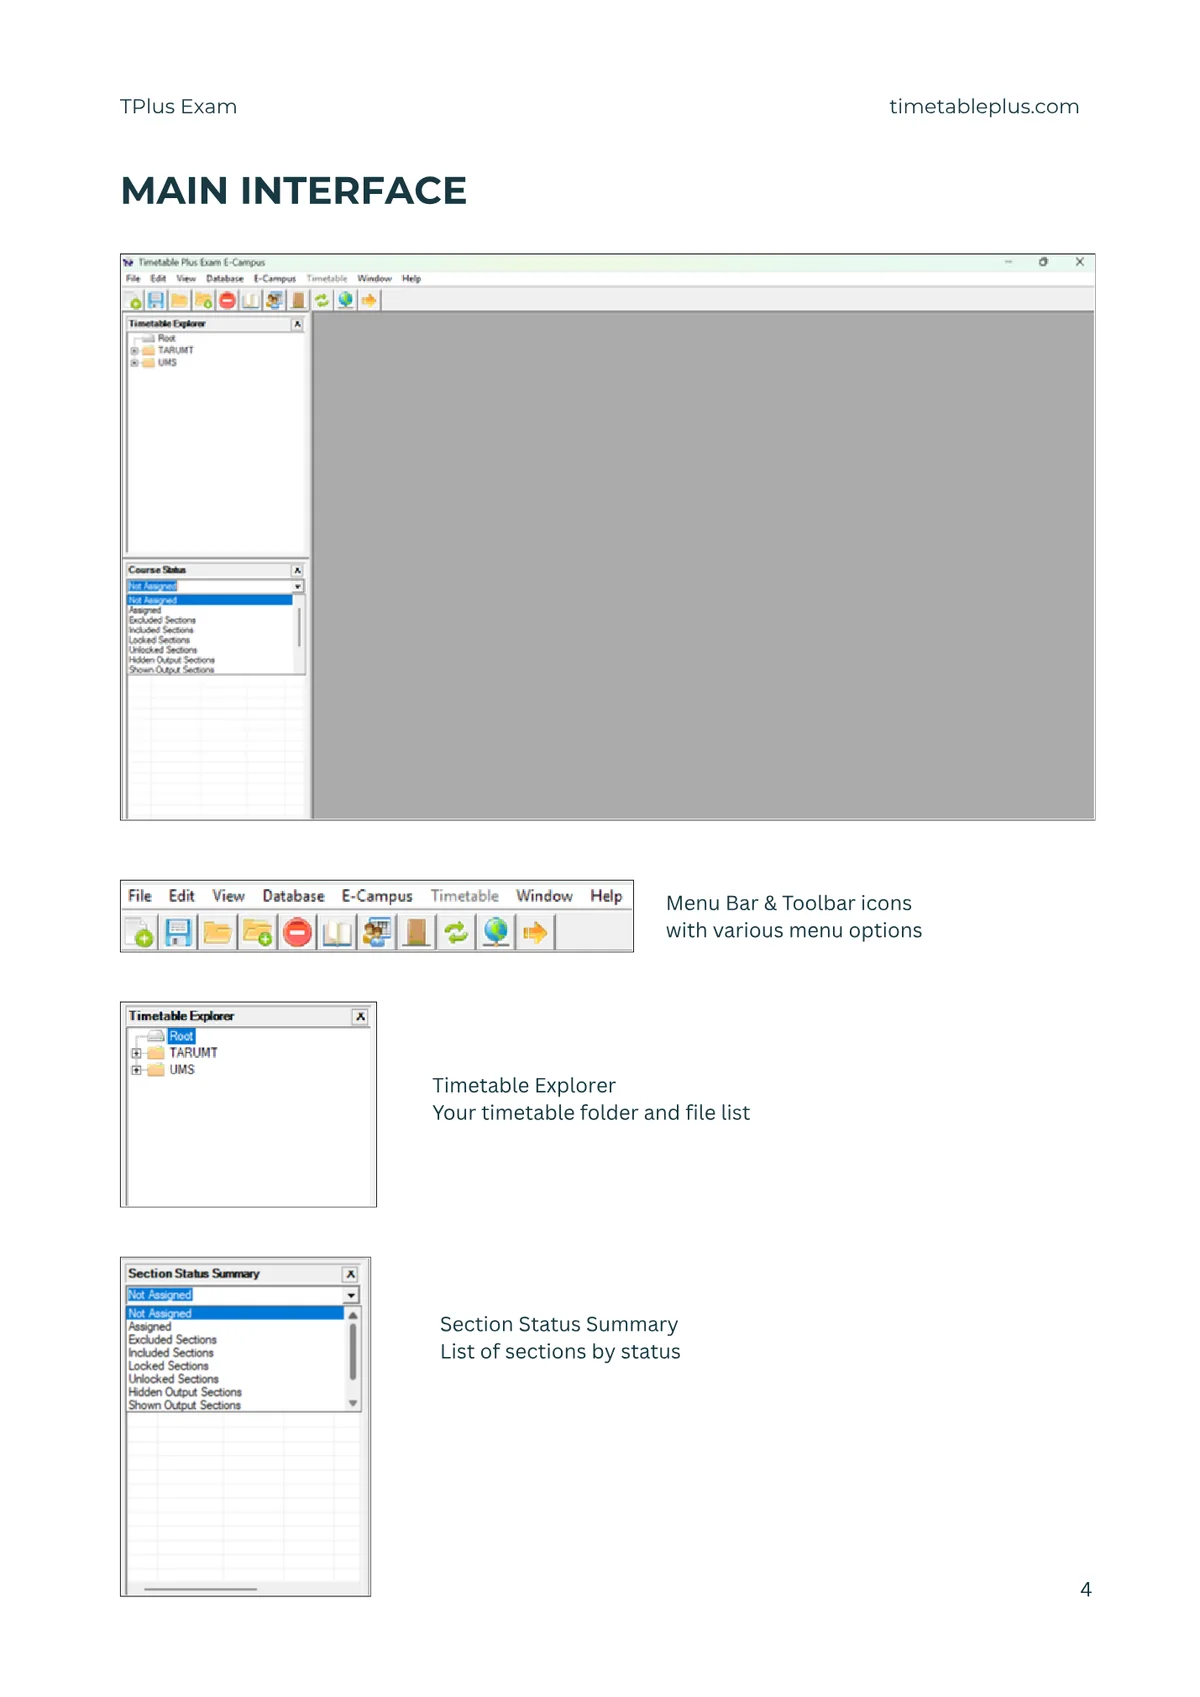Screen dimensions: 1200x1697
Task: Open Window menu in enlarged menu bar
Action: click(544, 896)
